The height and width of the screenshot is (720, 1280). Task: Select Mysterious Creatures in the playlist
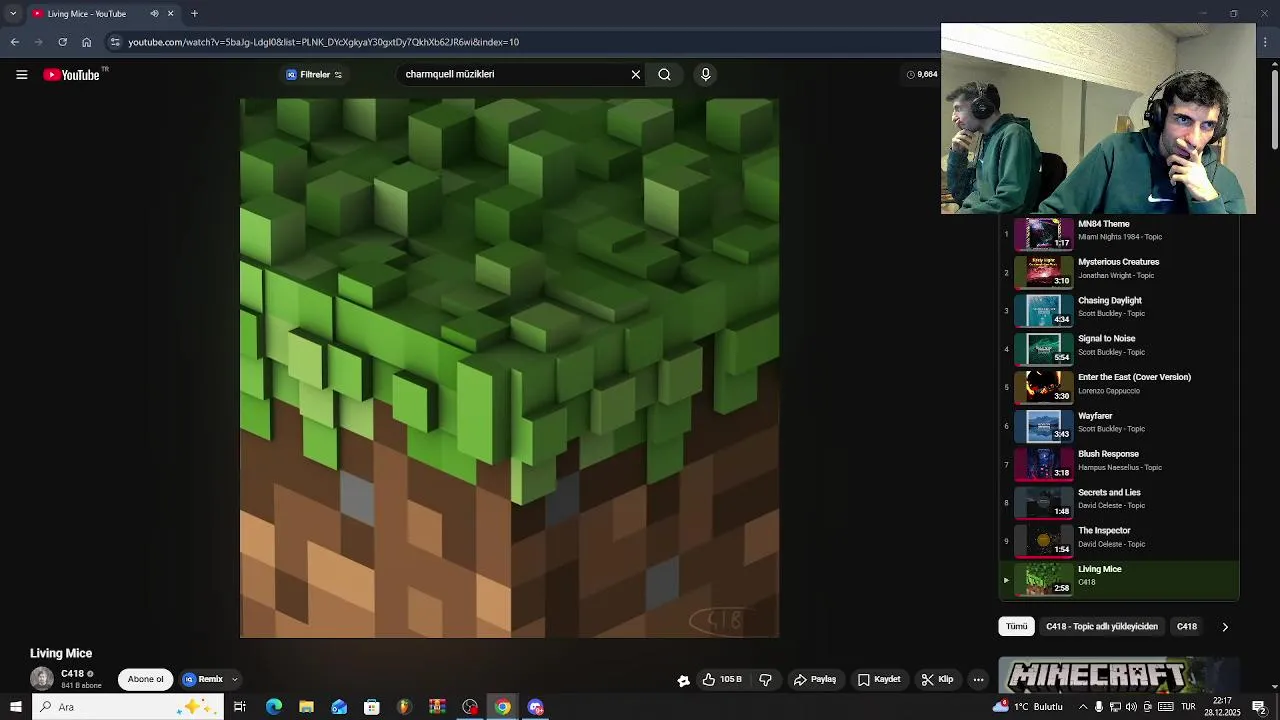point(1119,272)
